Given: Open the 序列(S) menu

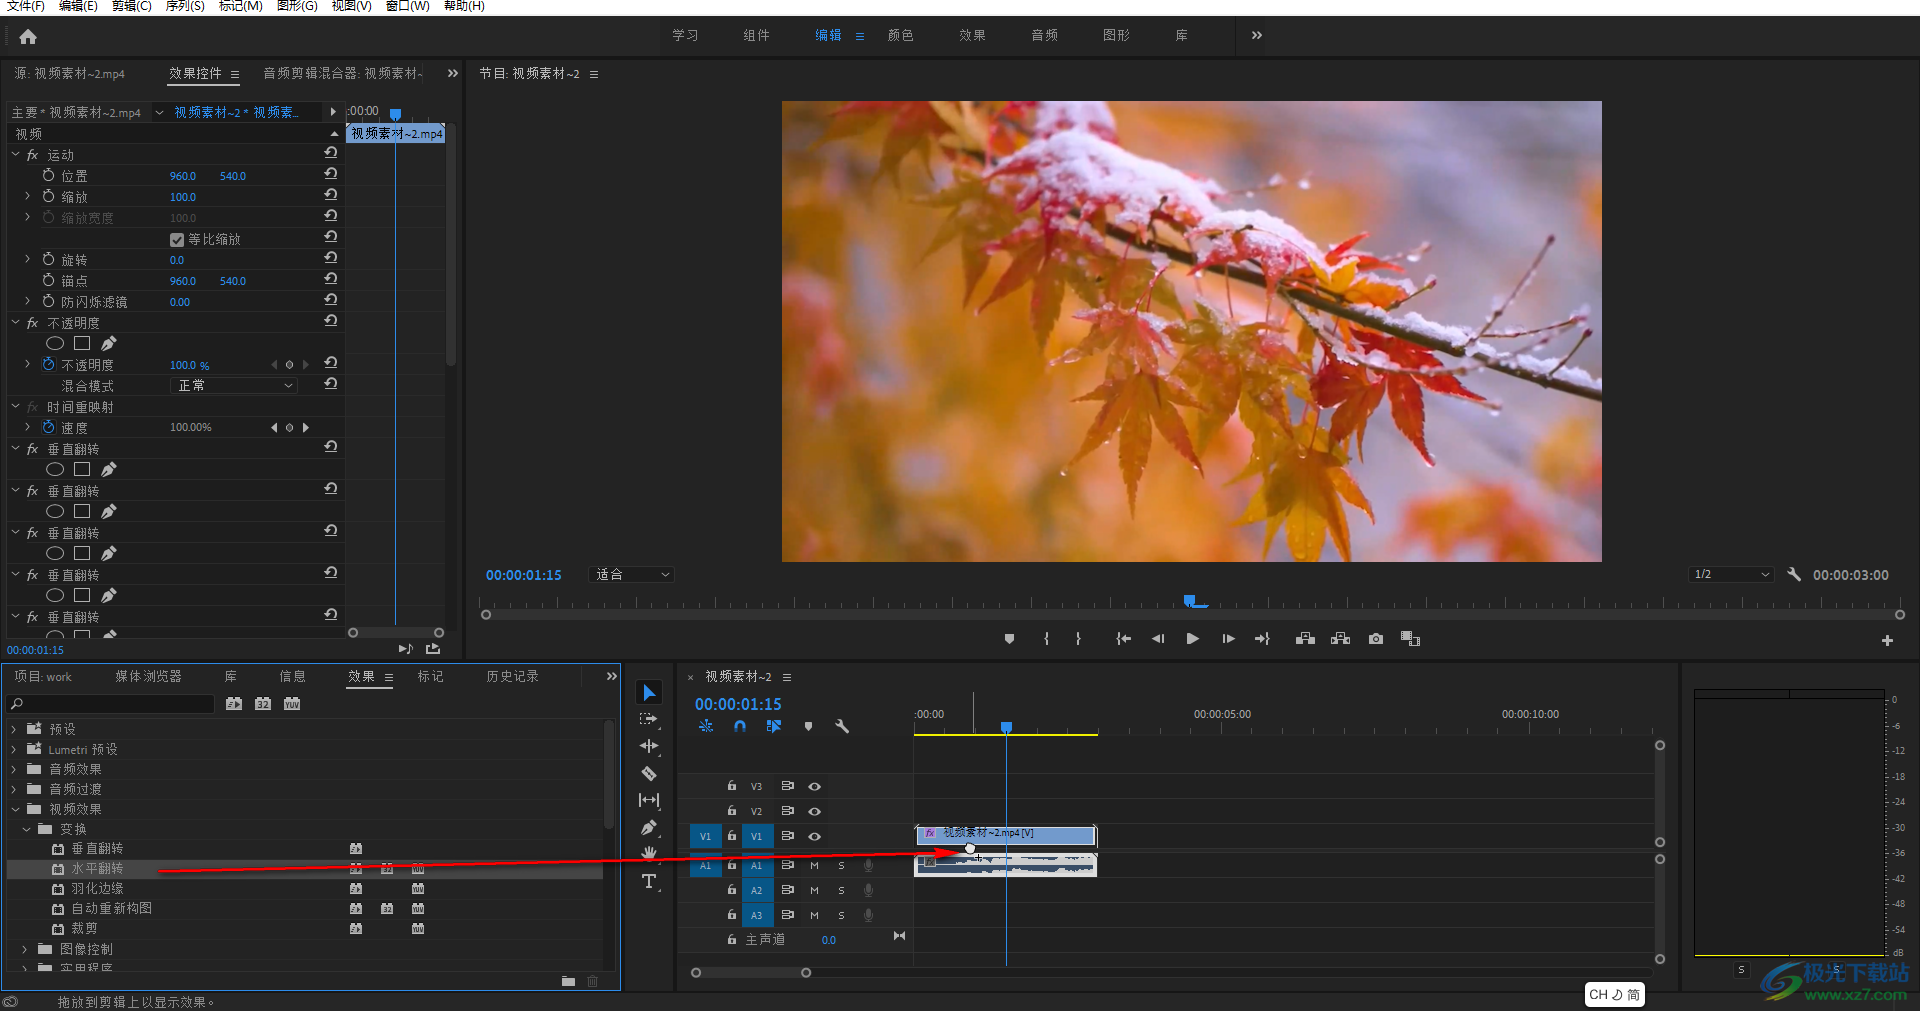Looking at the screenshot, I should 185,6.
